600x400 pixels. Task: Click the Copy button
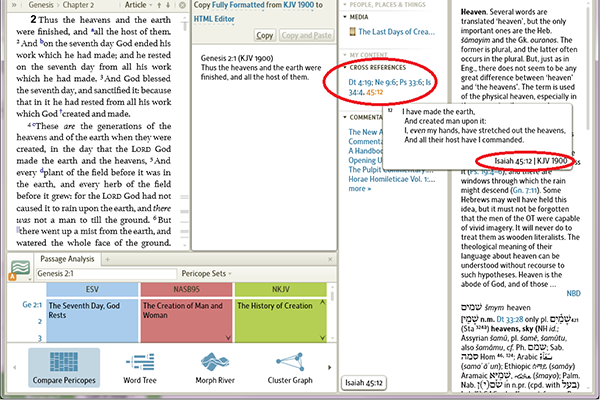pos(264,35)
